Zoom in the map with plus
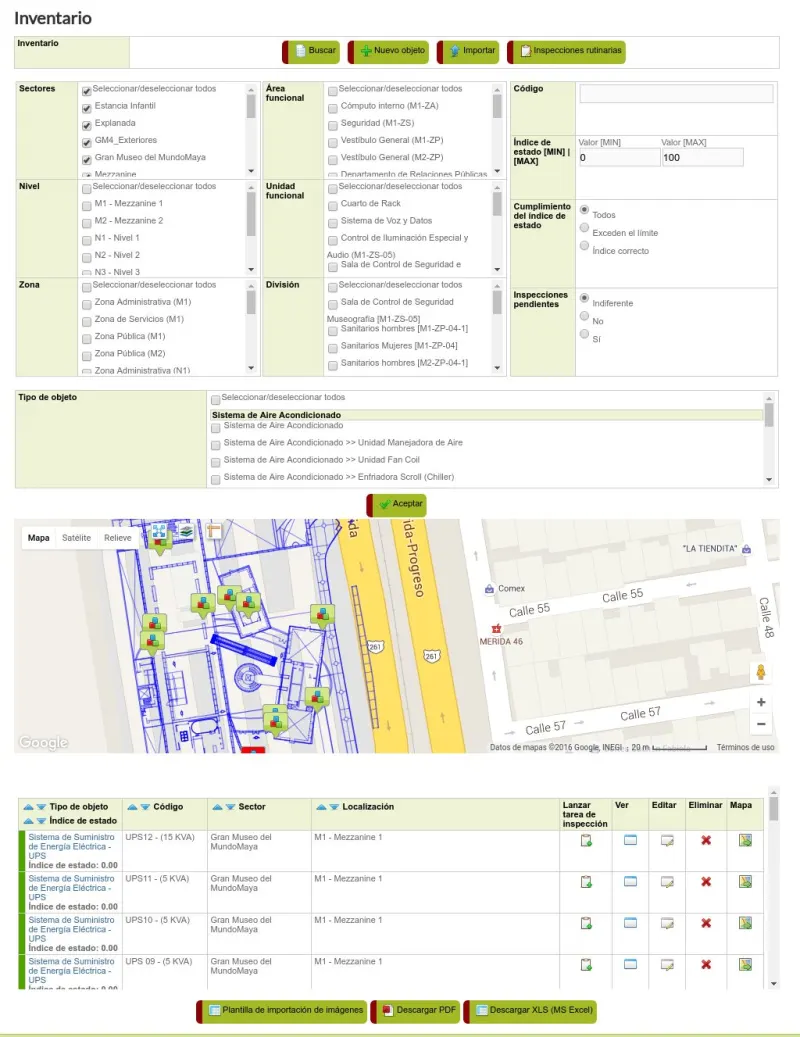 pos(761,702)
